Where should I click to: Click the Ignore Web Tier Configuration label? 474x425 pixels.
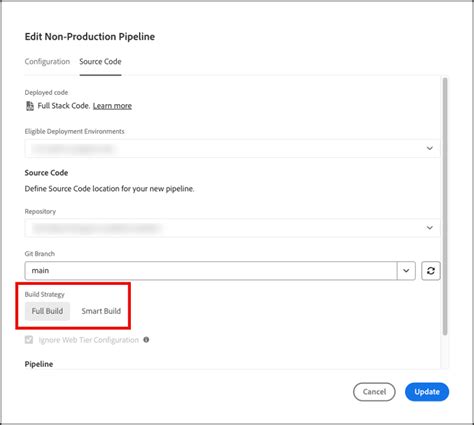[89, 340]
